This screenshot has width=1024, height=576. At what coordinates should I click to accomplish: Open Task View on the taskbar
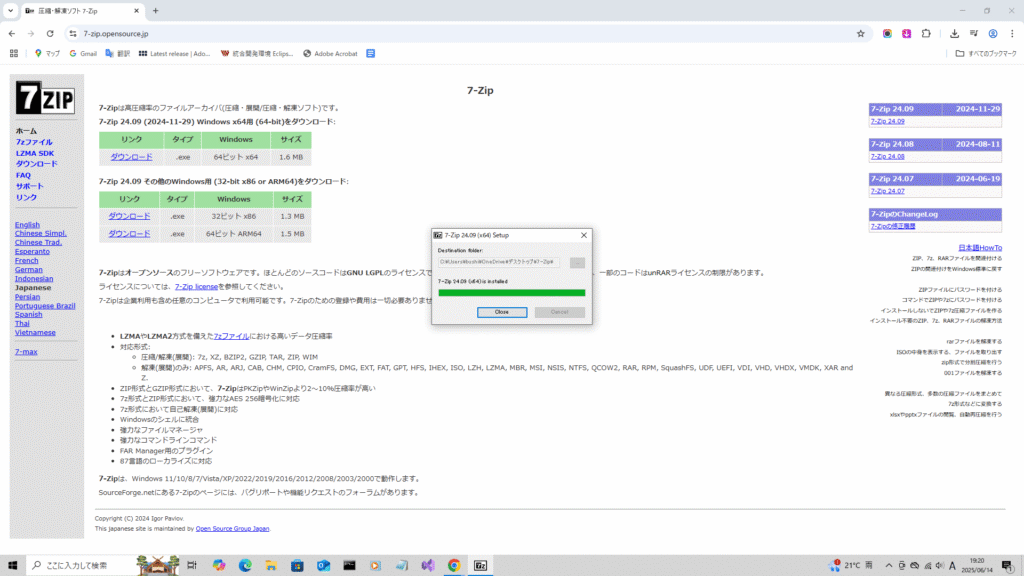tap(191, 566)
